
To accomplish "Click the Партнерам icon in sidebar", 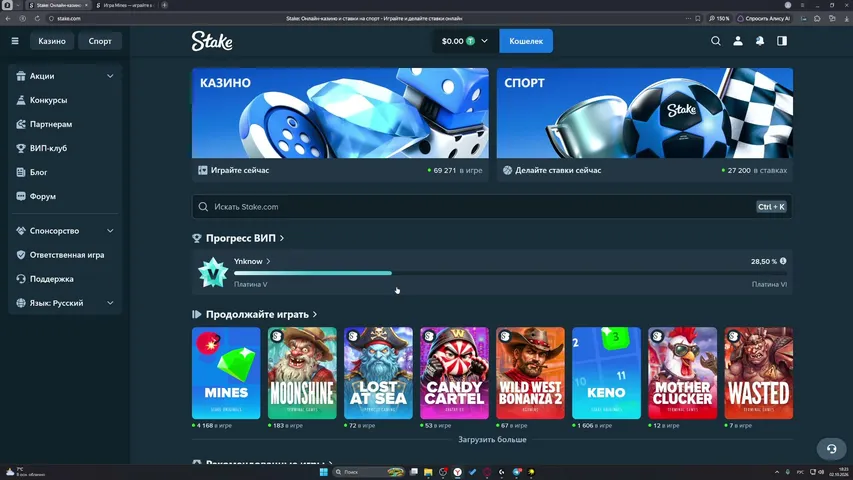I will click(x=21, y=124).
